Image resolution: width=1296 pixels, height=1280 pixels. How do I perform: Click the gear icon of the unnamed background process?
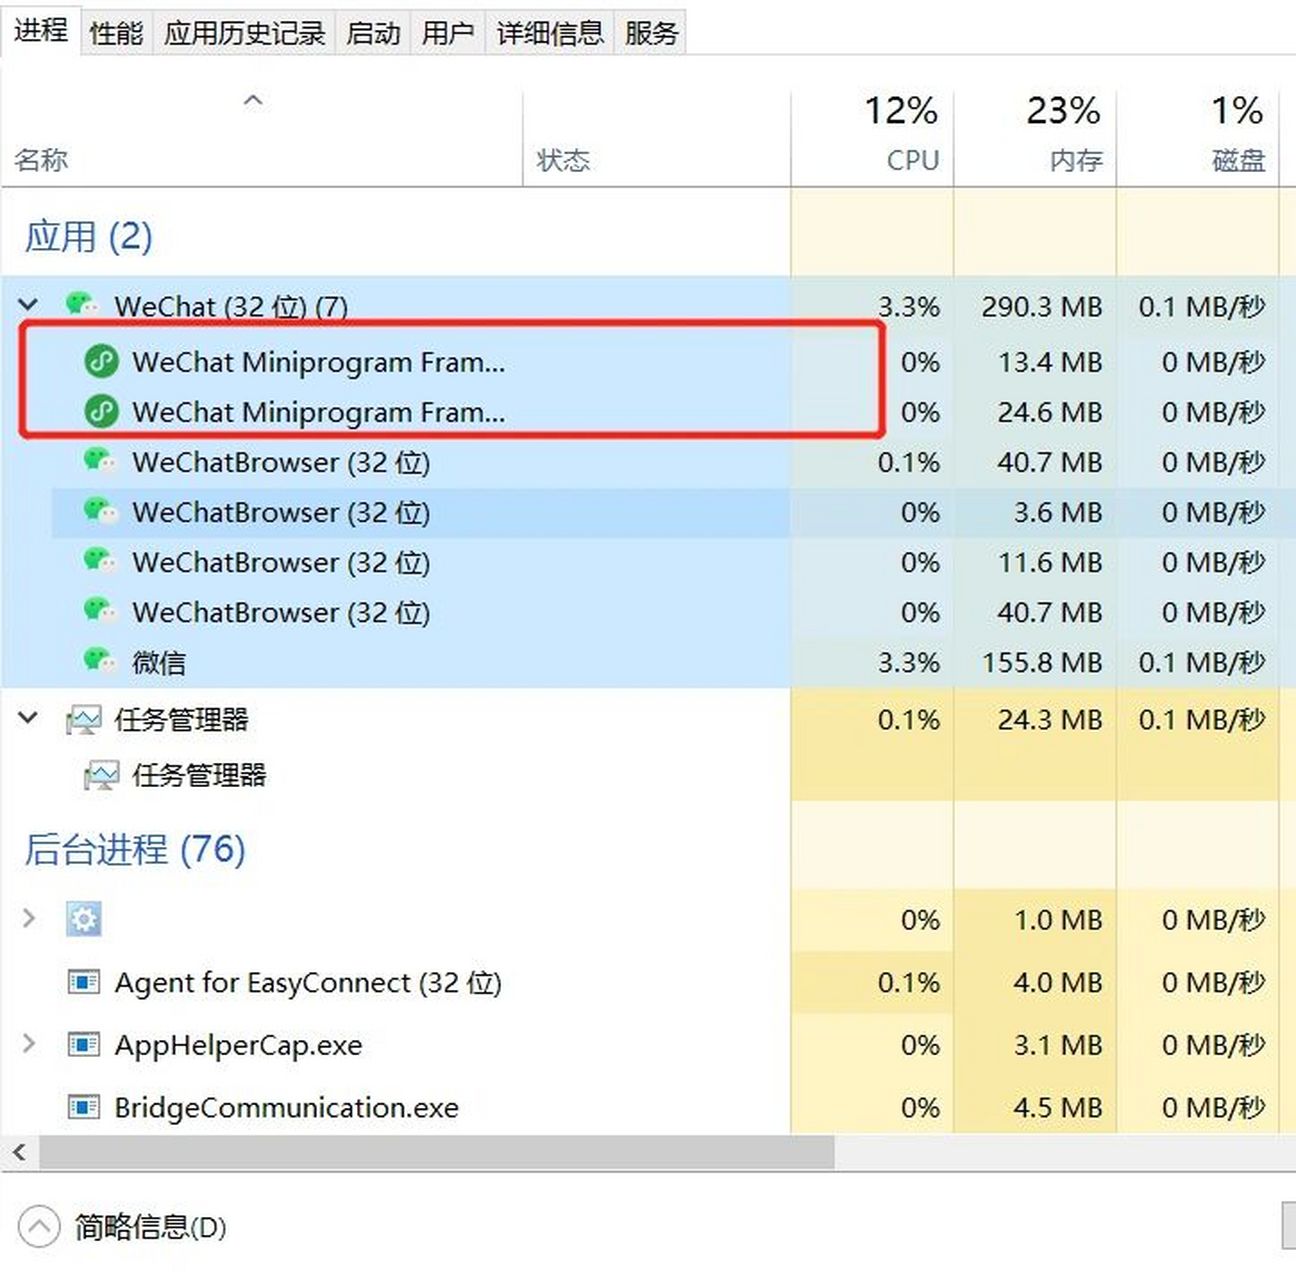click(x=83, y=918)
